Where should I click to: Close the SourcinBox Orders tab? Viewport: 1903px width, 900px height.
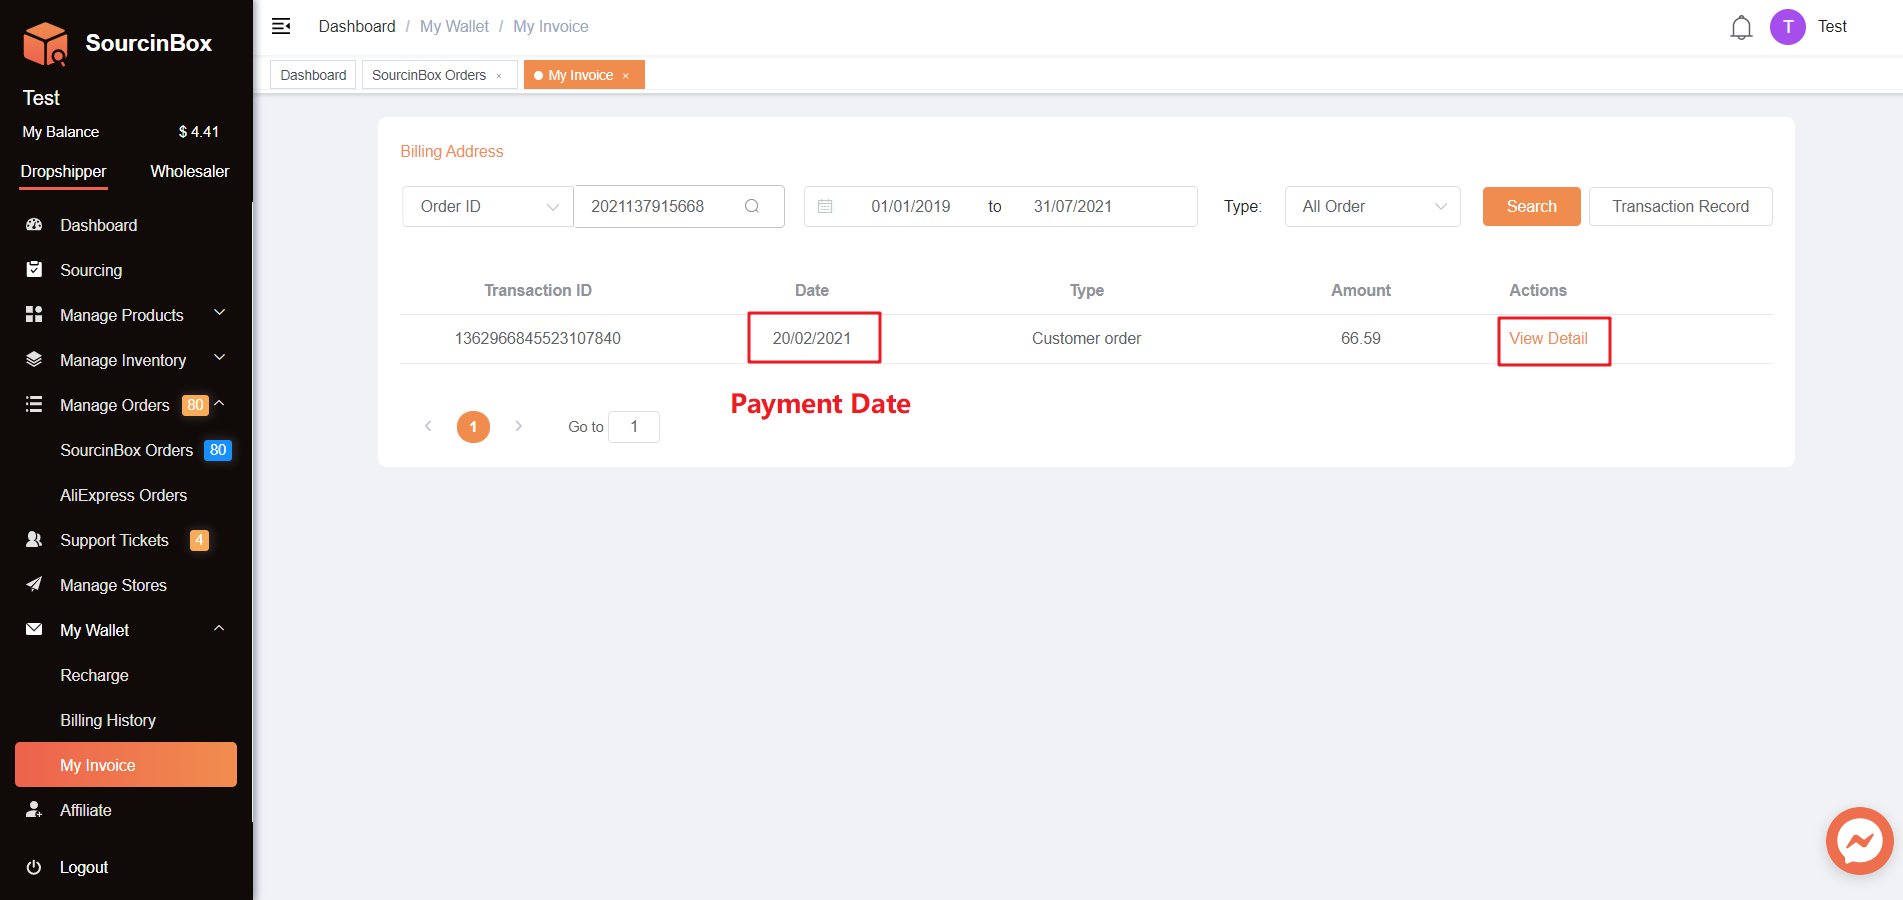tap(499, 76)
